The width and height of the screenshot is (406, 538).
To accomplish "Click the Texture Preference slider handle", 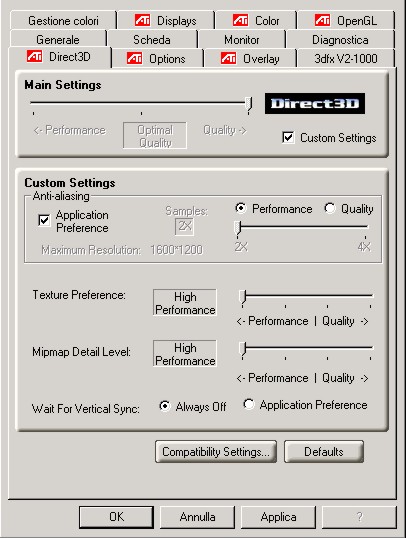I will [243, 297].
